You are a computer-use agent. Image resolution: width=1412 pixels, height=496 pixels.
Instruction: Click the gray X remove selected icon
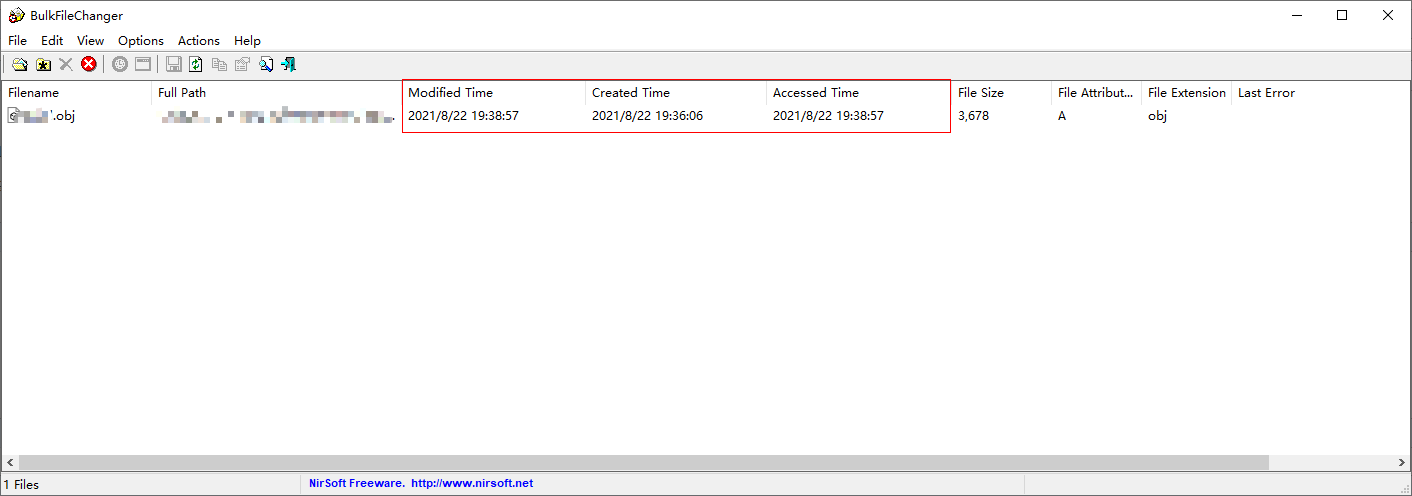pos(66,64)
